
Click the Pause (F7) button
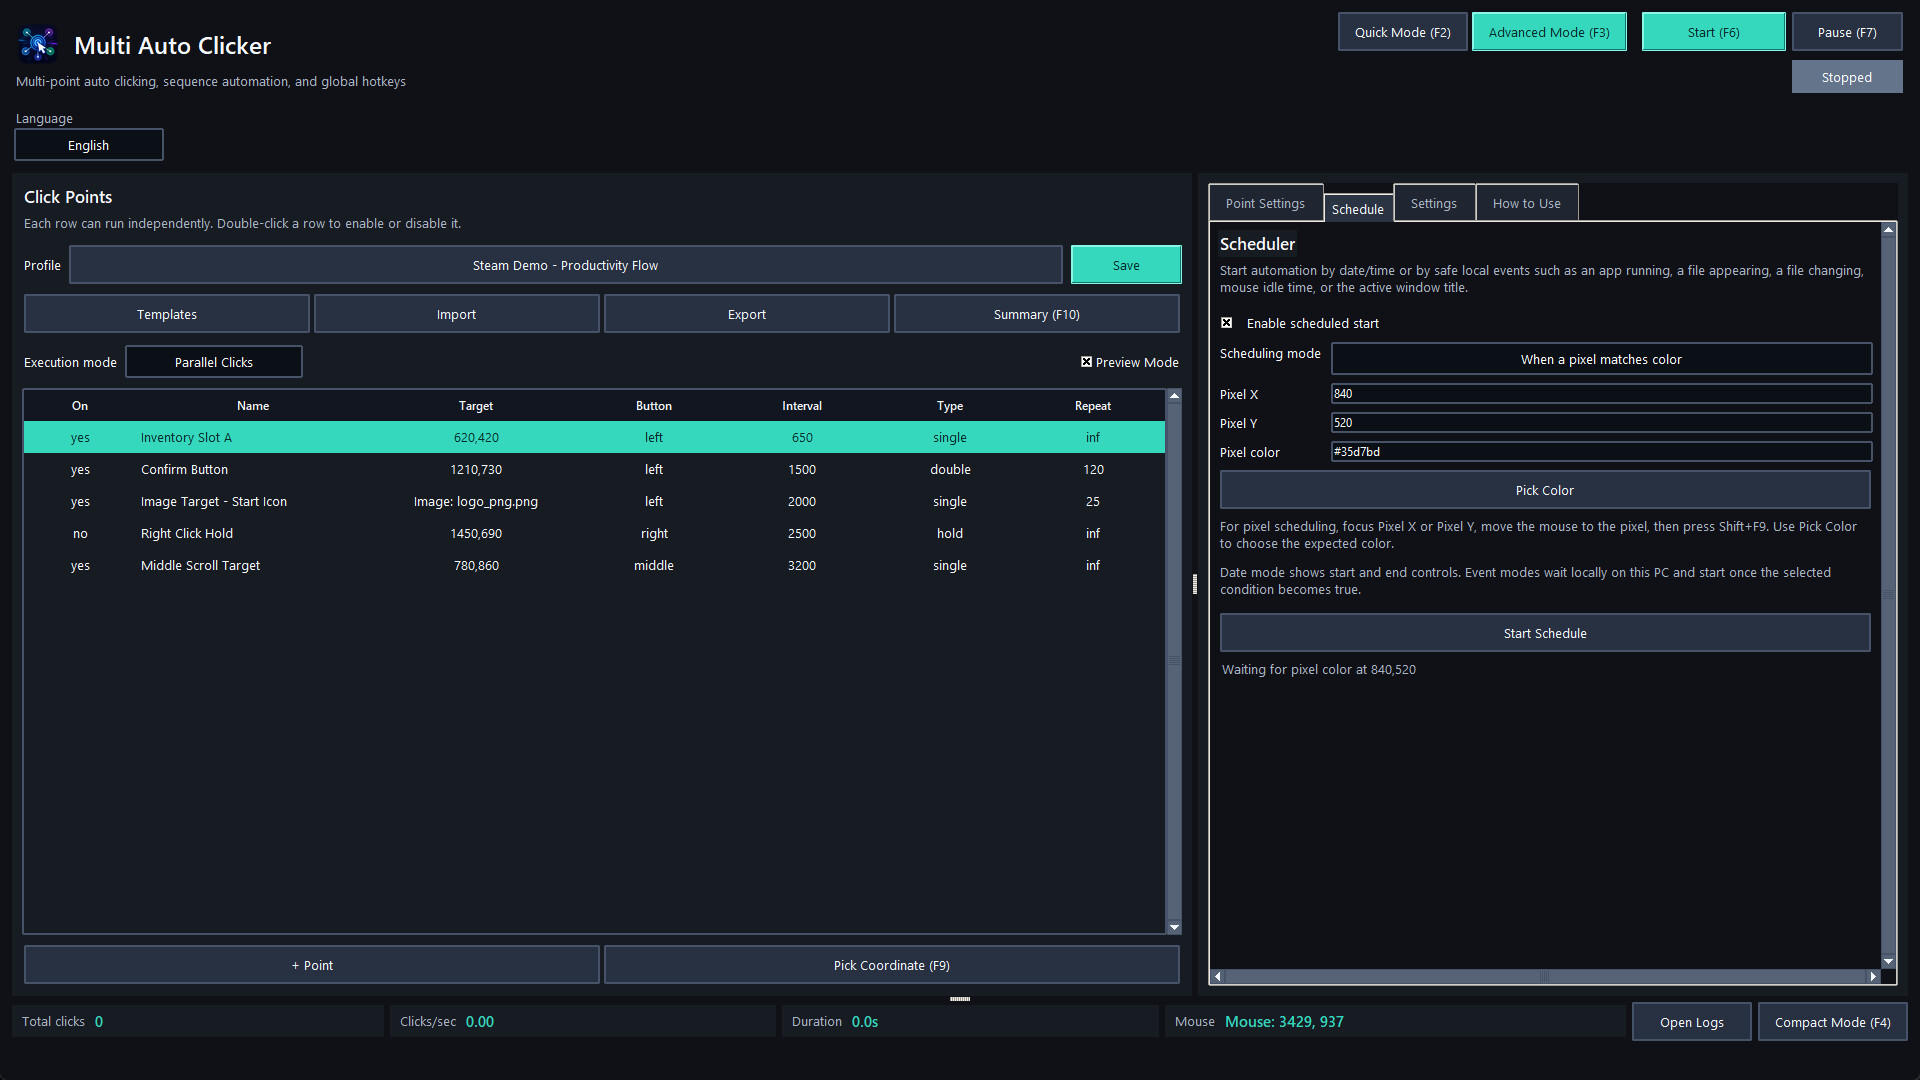1847,32
